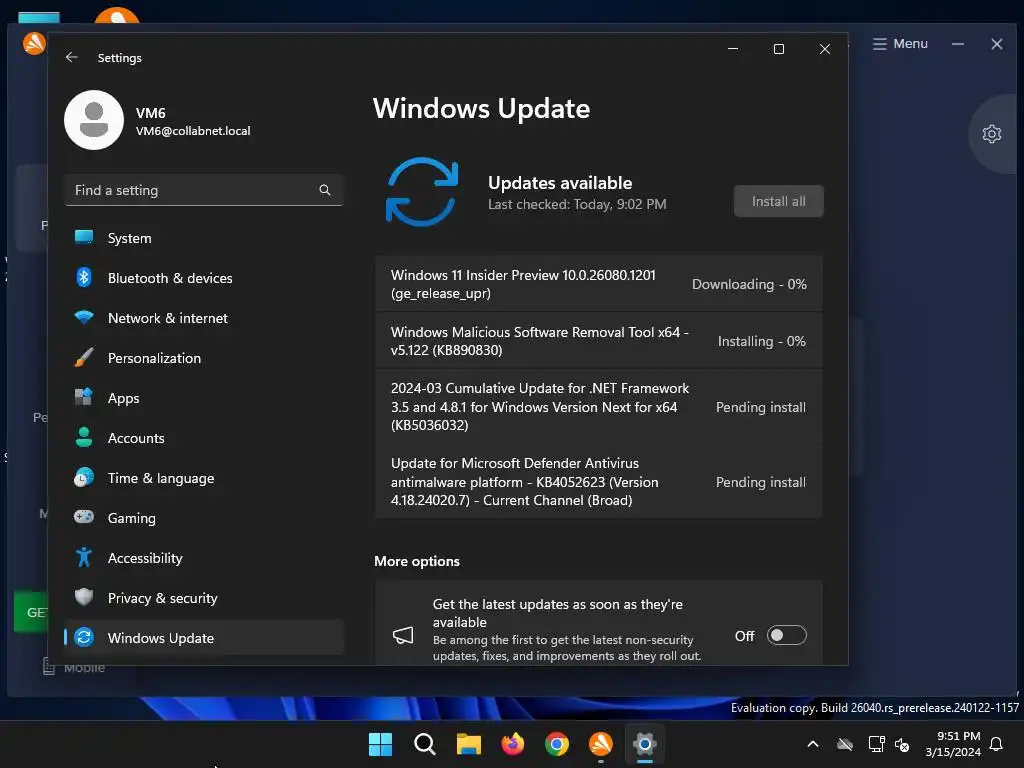Click the Find a setting search box

pyautogui.click(x=204, y=190)
